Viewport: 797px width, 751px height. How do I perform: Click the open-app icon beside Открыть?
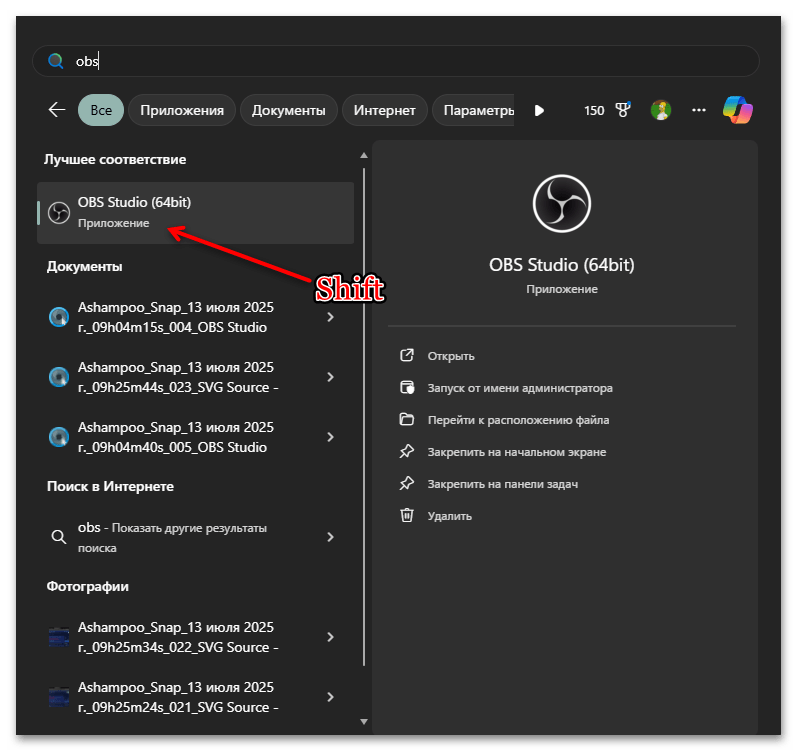coord(407,355)
